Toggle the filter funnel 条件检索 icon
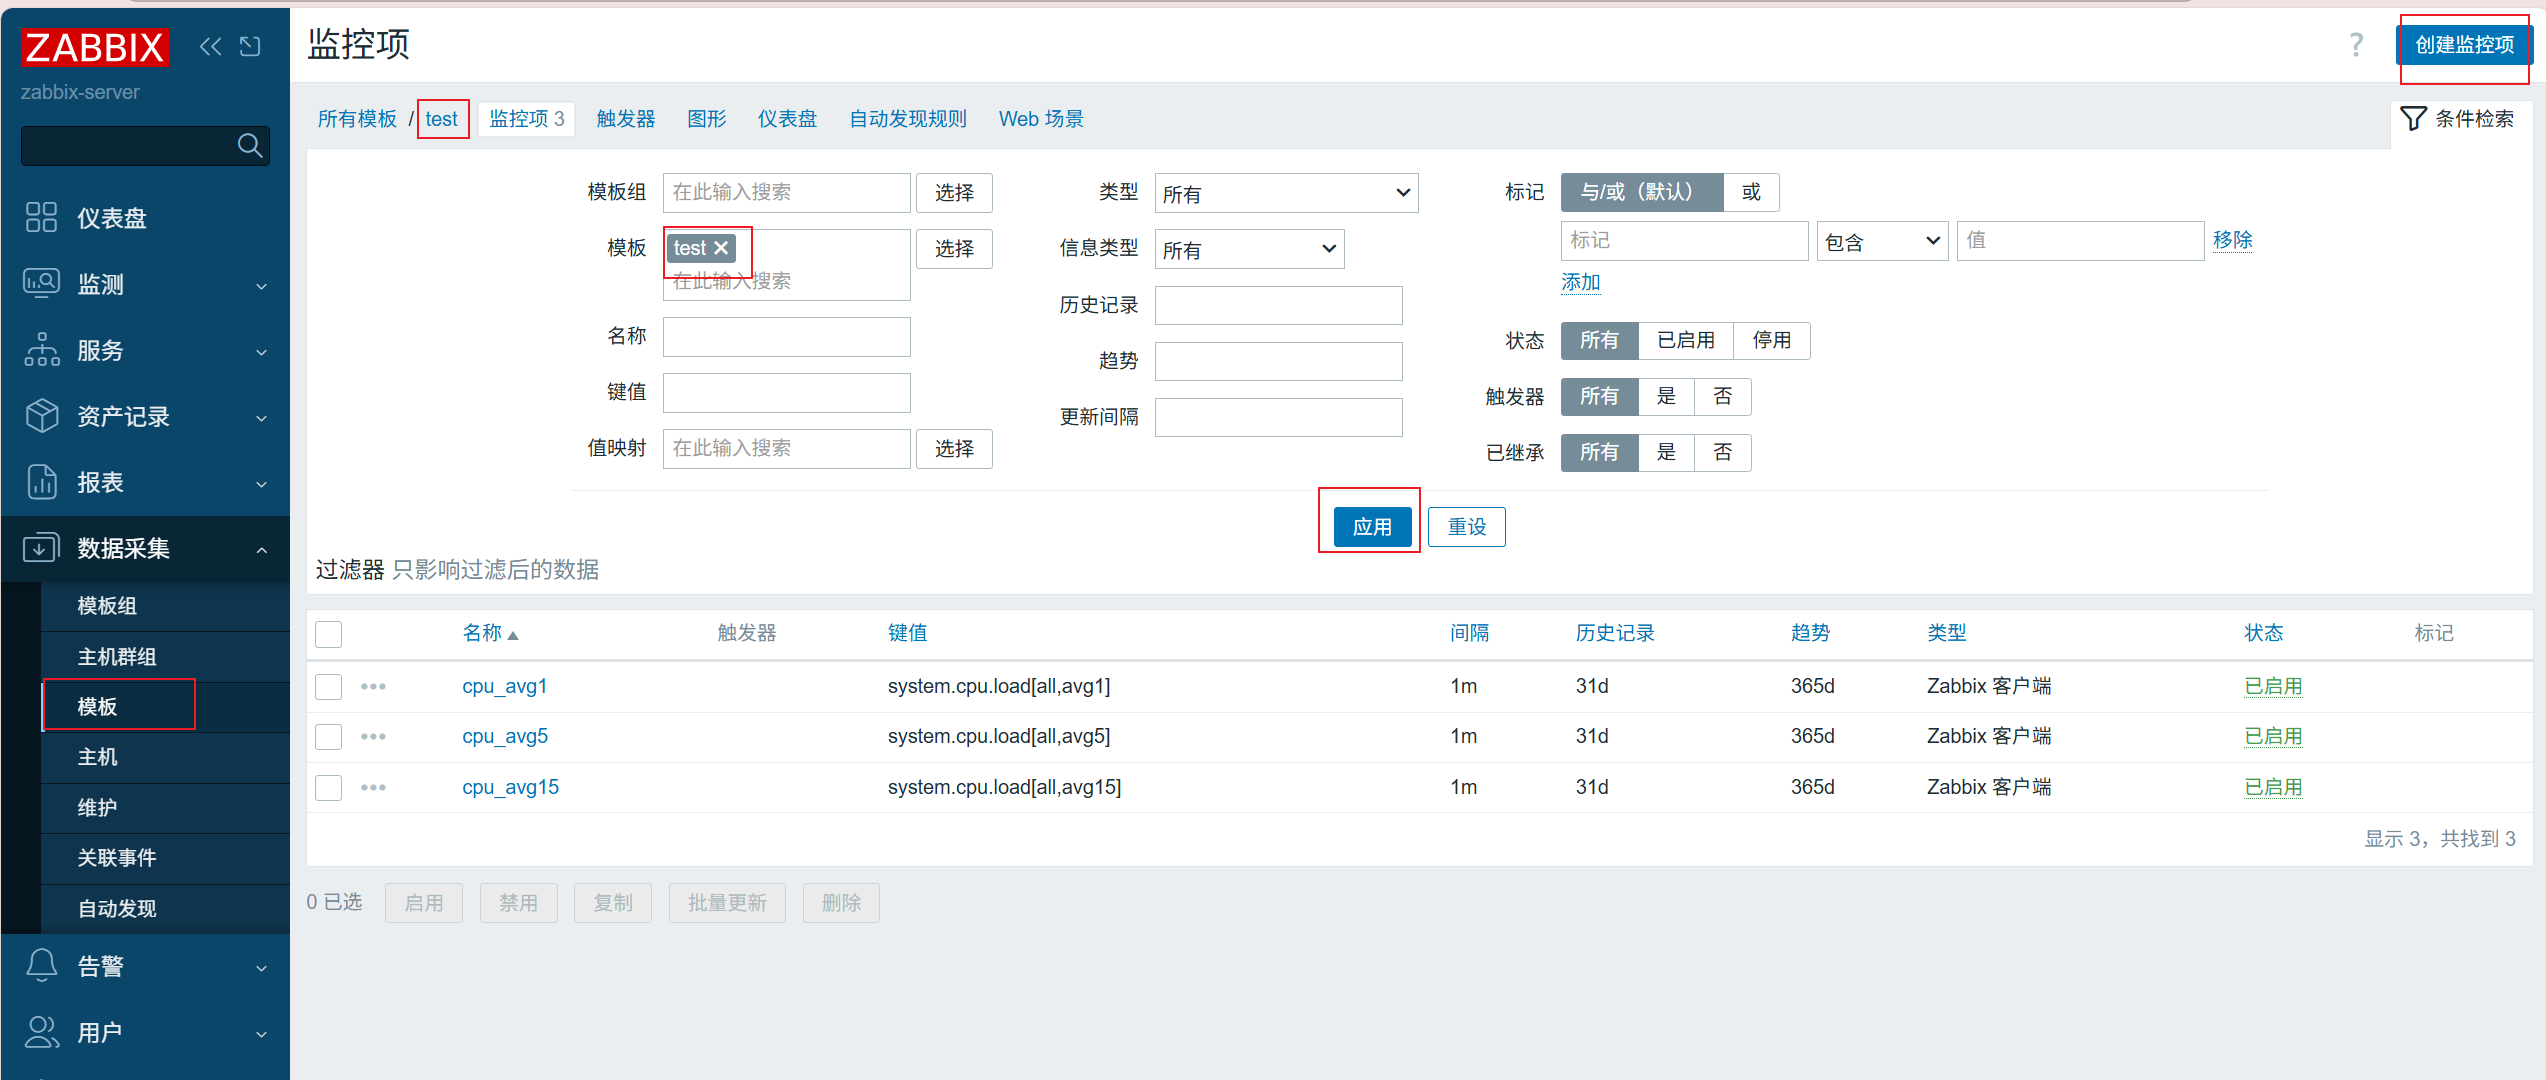The height and width of the screenshot is (1080, 2546). pyautogui.click(x=2413, y=119)
